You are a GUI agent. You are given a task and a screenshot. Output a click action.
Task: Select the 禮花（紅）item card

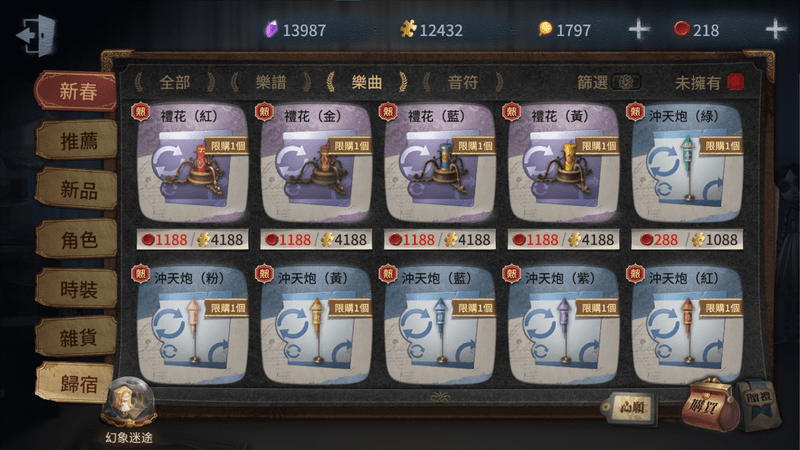point(192,177)
